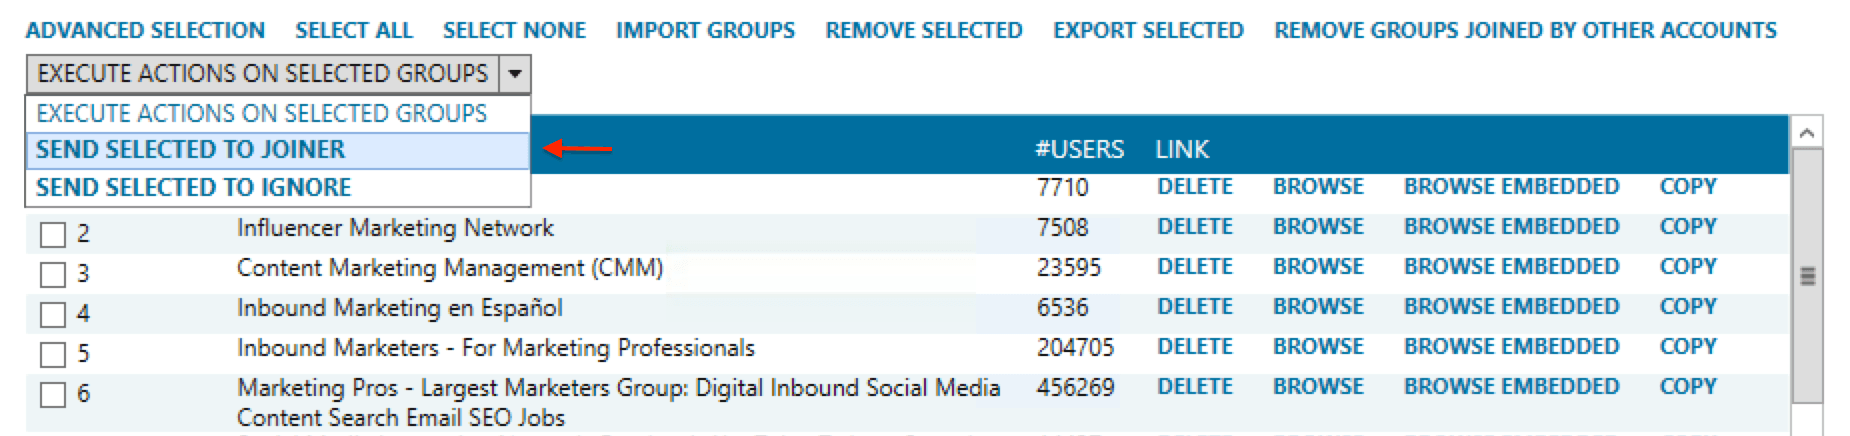The width and height of the screenshot is (1850, 436).
Task: Select row 5 checkbox
Action: point(53,355)
